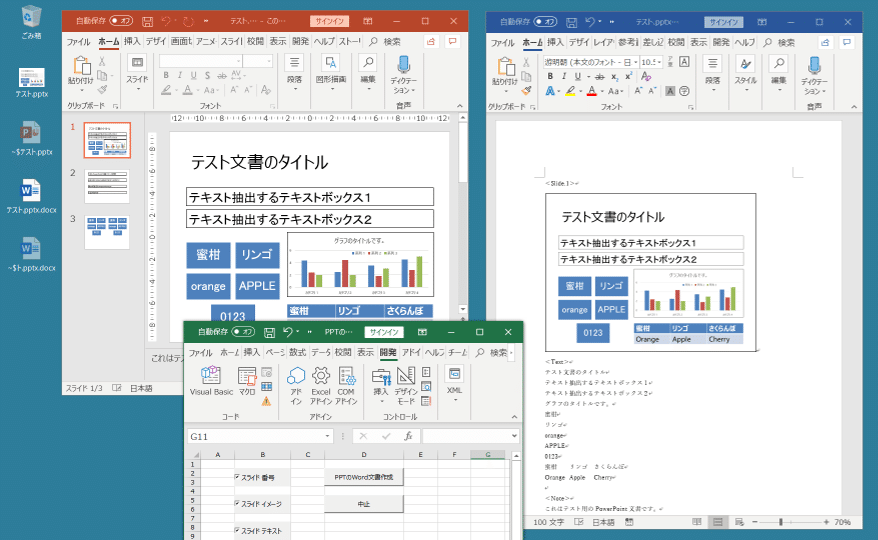Apply strikethrough in Word ribbon
This screenshot has height=540, width=878.
pos(600,77)
